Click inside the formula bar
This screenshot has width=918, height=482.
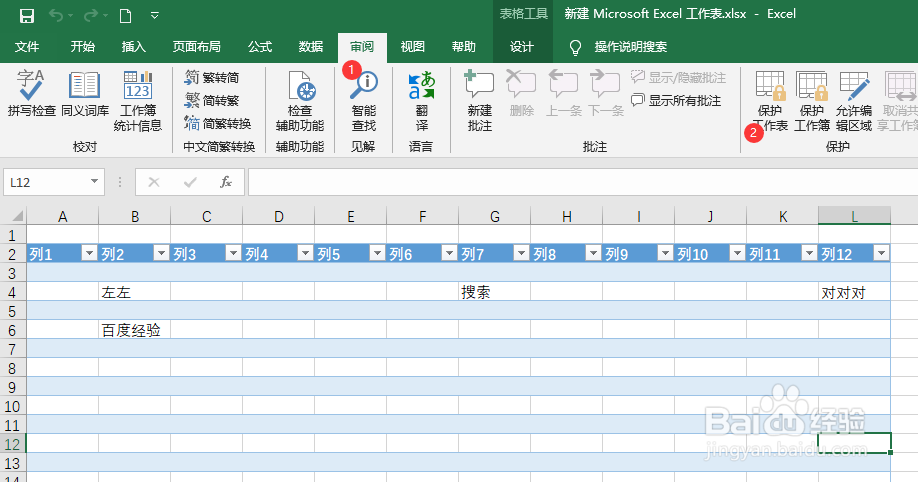click(583, 182)
